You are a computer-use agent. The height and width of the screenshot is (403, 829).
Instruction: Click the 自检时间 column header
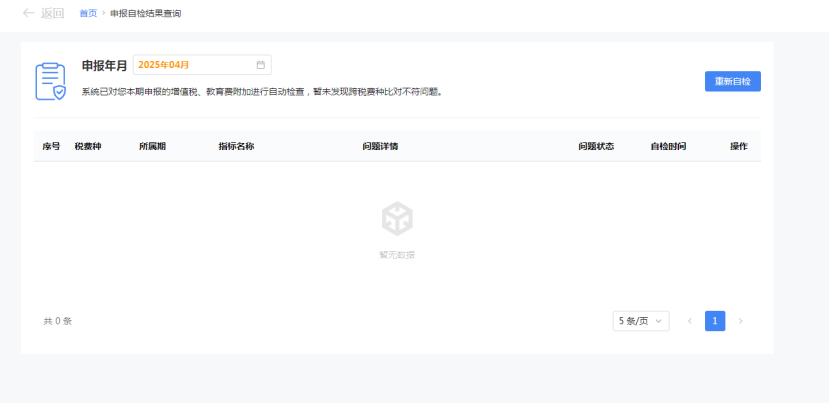coord(668,146)
